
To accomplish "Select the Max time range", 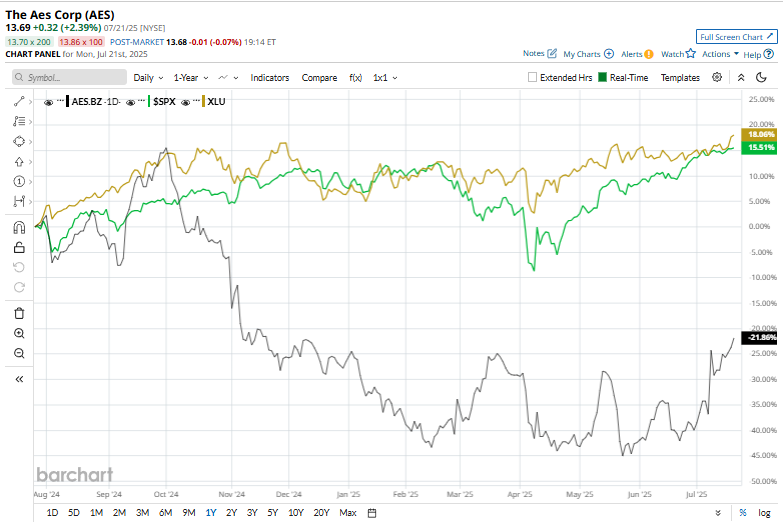I will click(x=348, y=513).
